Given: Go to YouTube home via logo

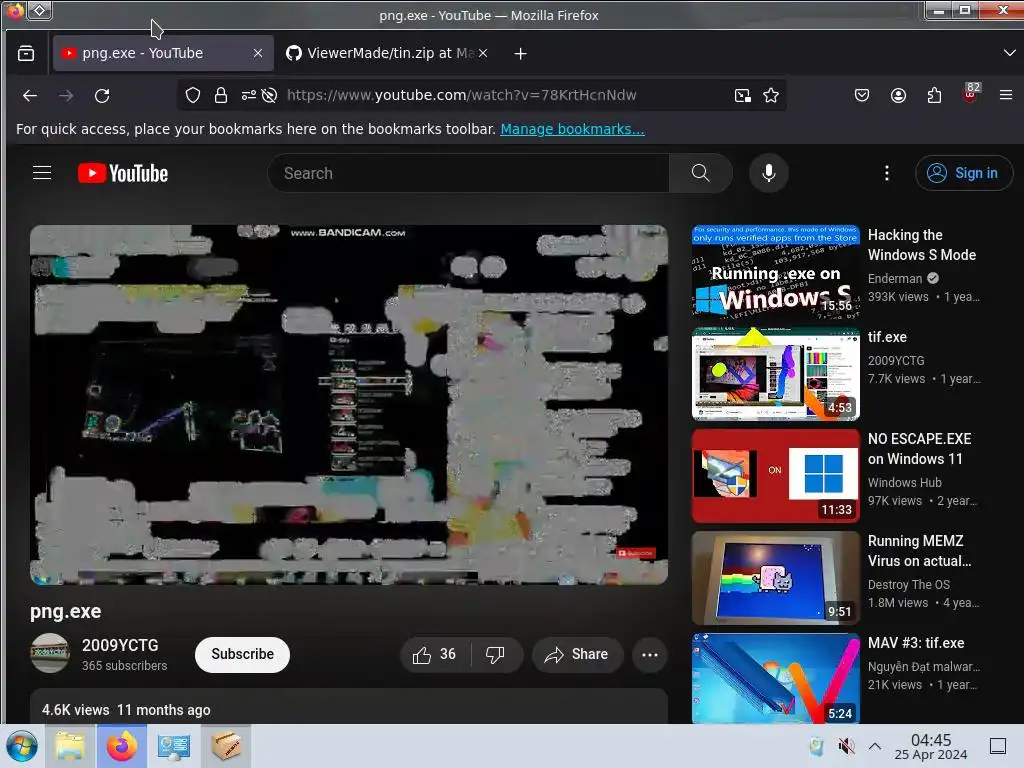Looking at the screenshot, I should [123, 173].
